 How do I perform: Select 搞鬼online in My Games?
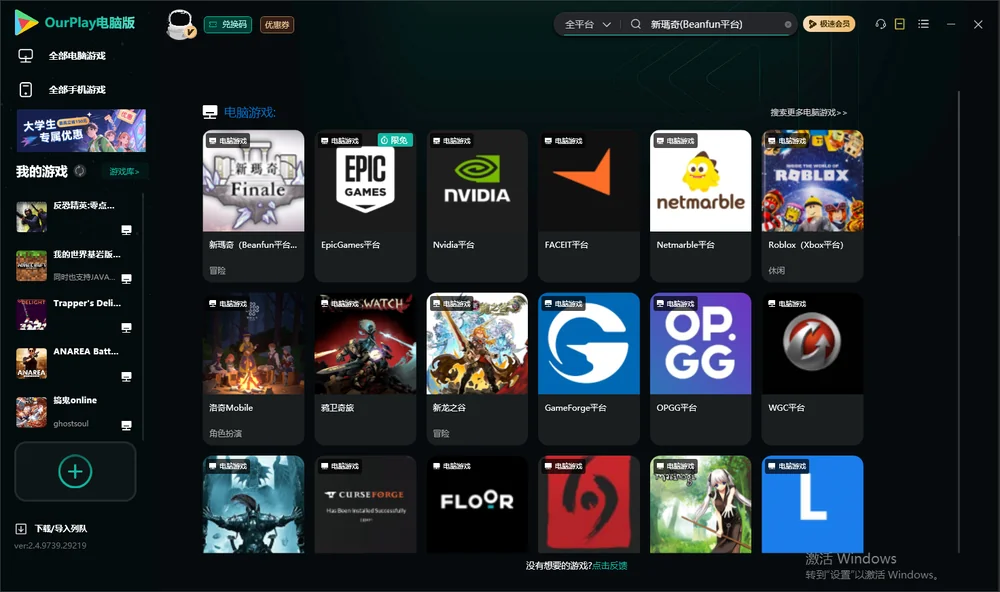[x=75, y=411]
